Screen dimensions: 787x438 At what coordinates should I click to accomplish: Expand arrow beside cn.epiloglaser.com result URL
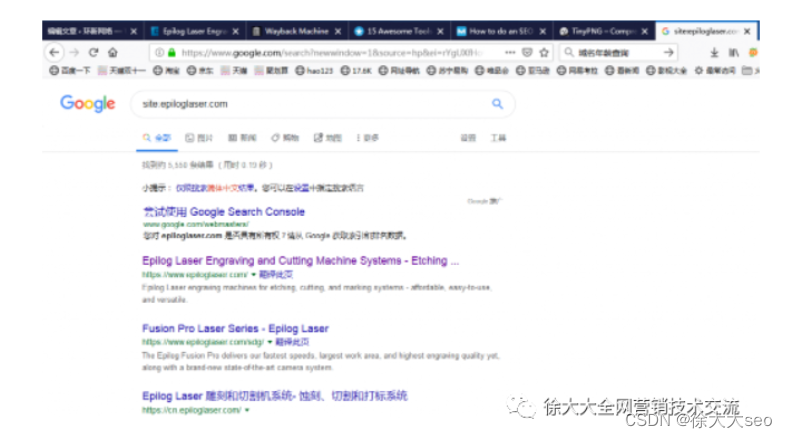pos(246,410)
